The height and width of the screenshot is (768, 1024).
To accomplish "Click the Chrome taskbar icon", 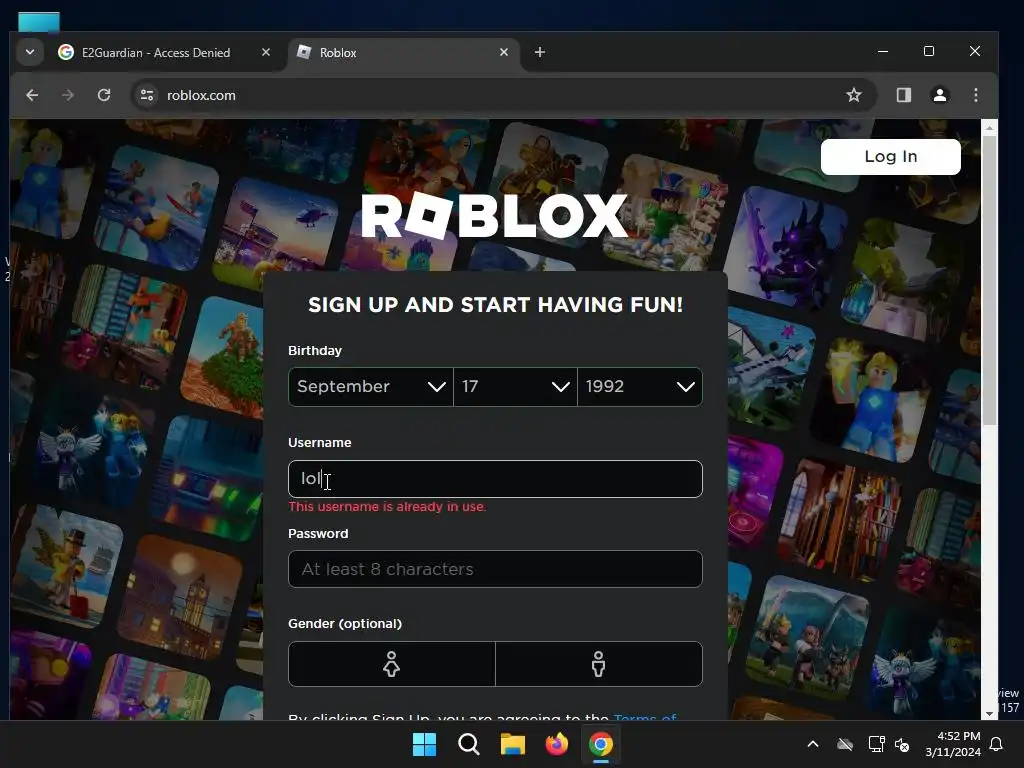I will tap(601, 744).
